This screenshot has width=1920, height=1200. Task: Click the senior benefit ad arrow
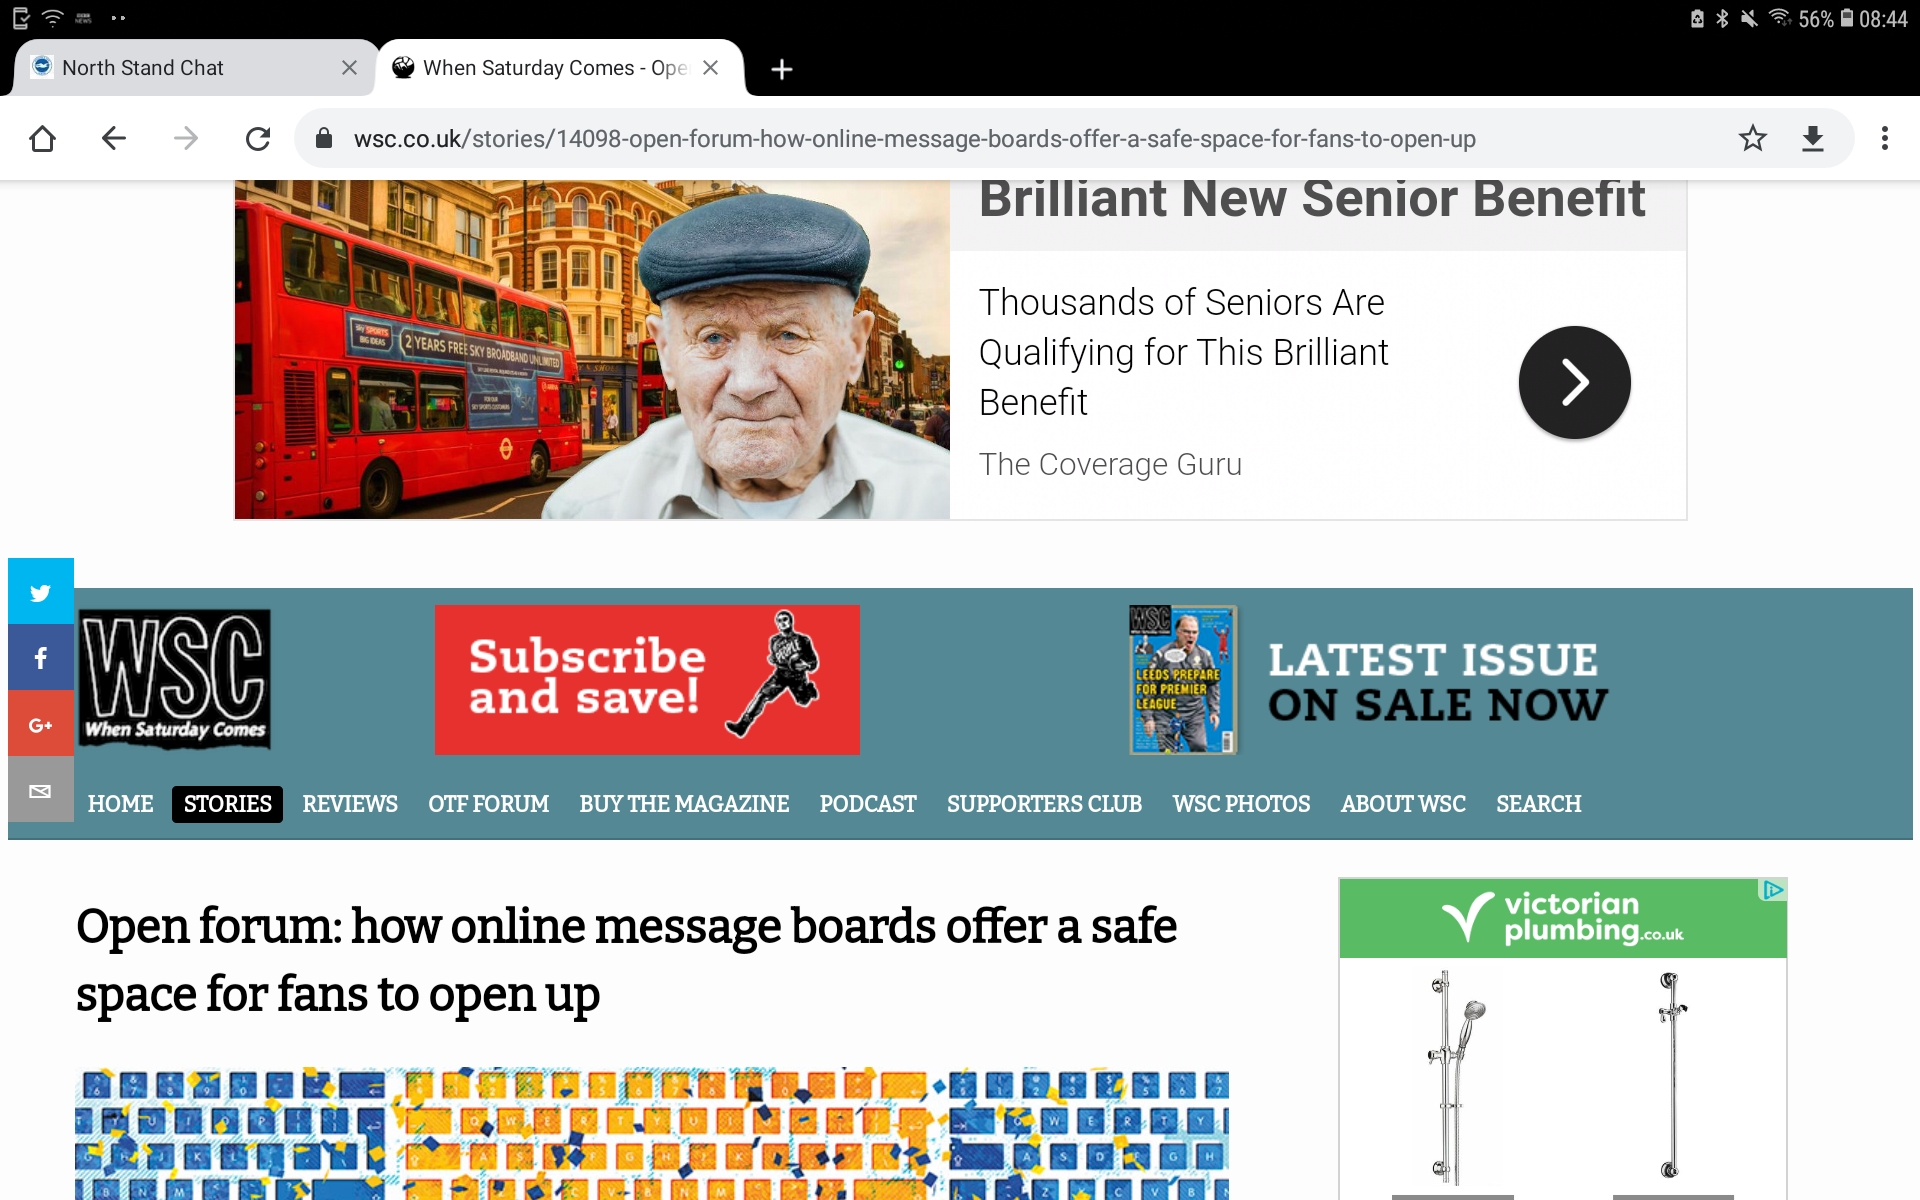pyautogui.click(x=1574, y=382)
